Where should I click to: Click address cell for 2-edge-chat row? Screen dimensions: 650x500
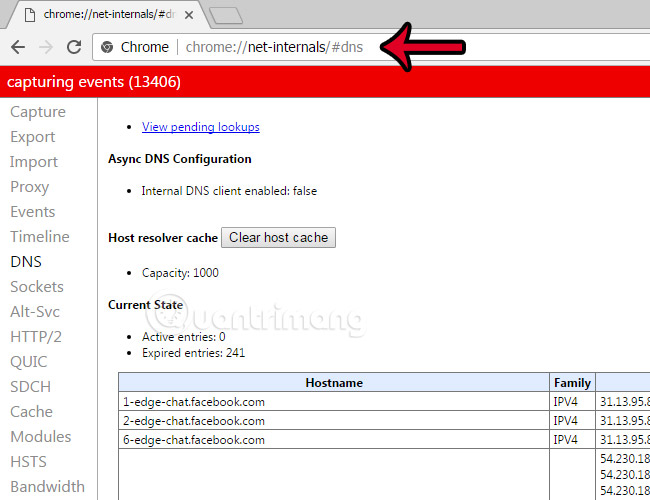coord(623,420)
